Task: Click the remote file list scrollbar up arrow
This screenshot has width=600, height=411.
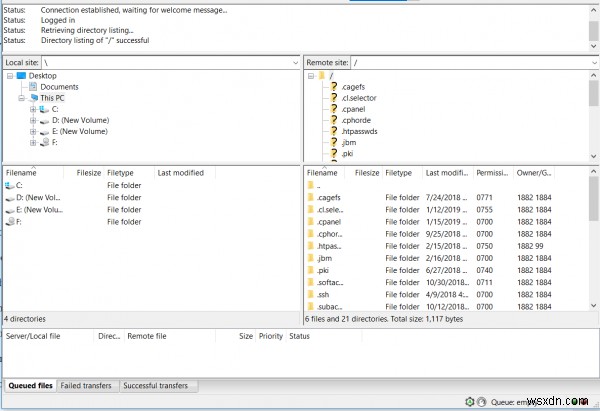Action: click(x=593, y=172)
